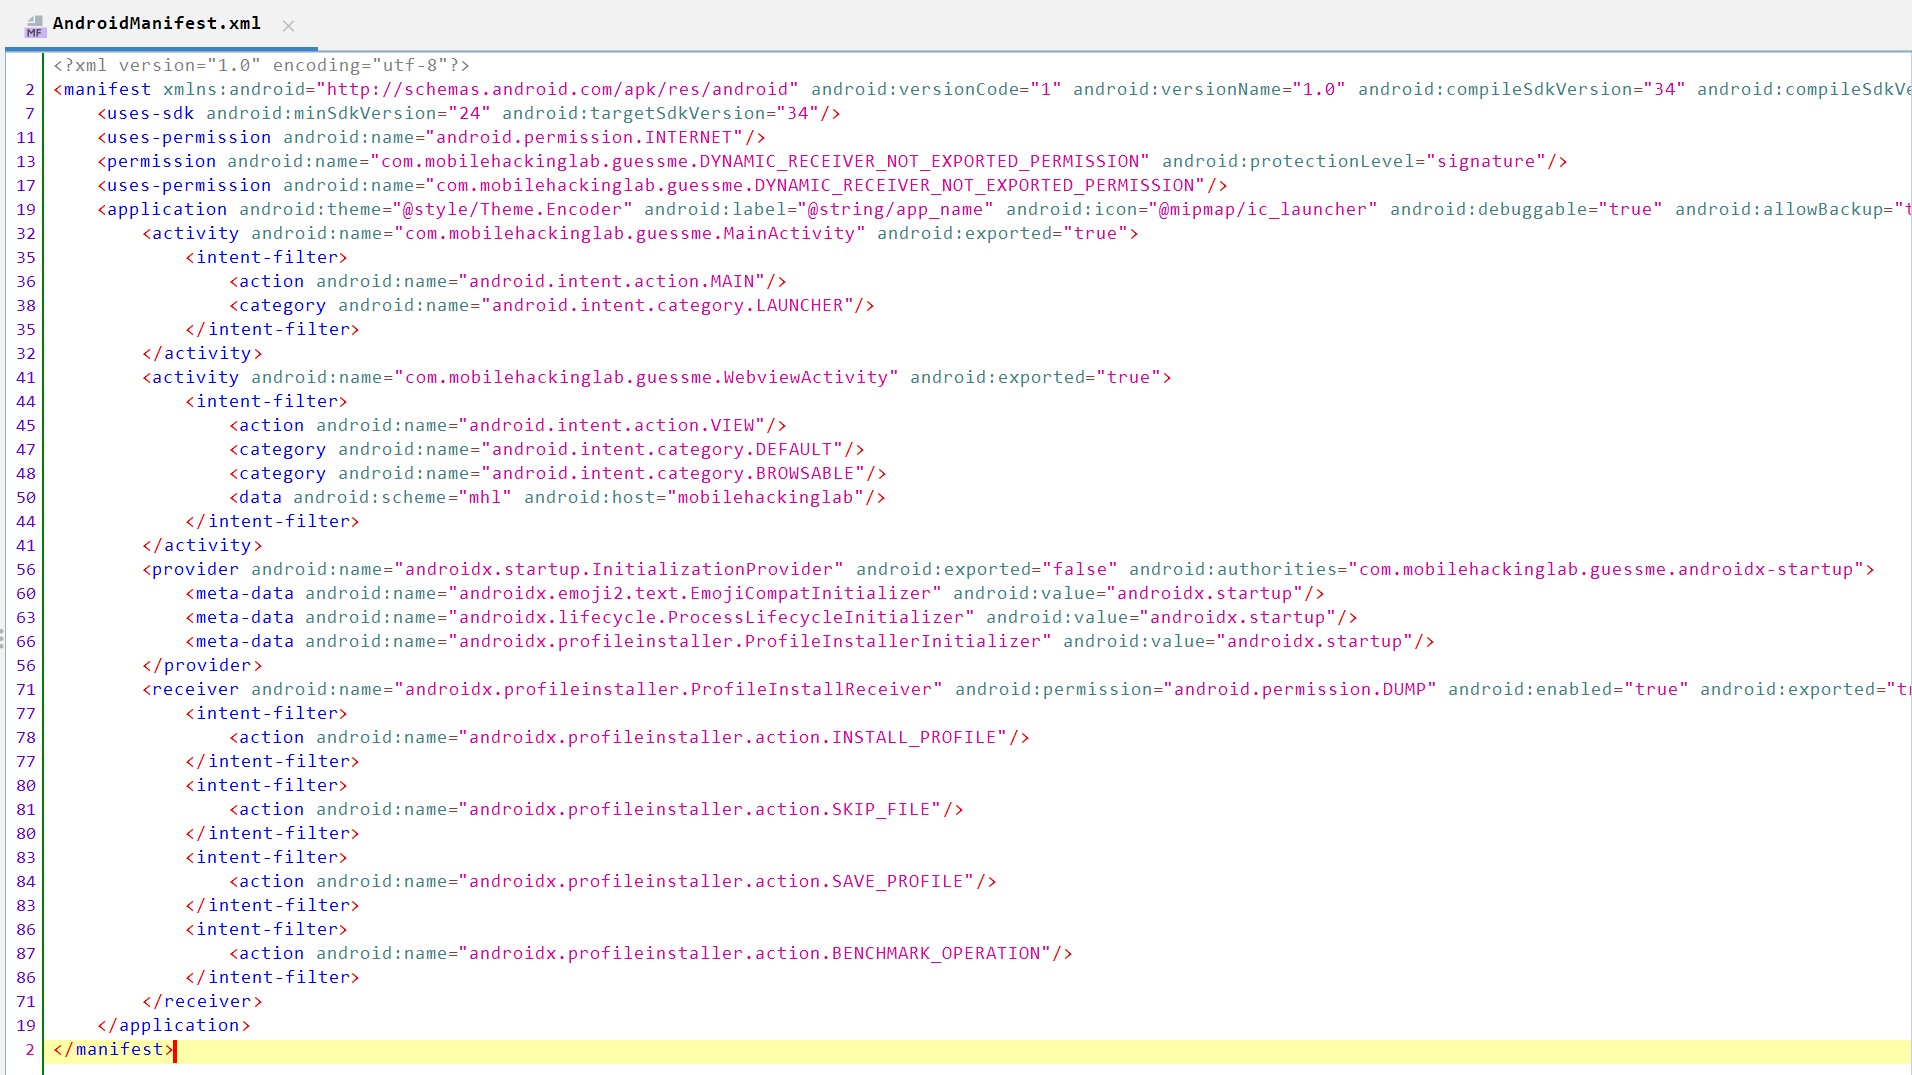This screenshot has height=1075, width=1912.
Task: Click line number 50 in the gutter
Action: (x=26, y=497)
